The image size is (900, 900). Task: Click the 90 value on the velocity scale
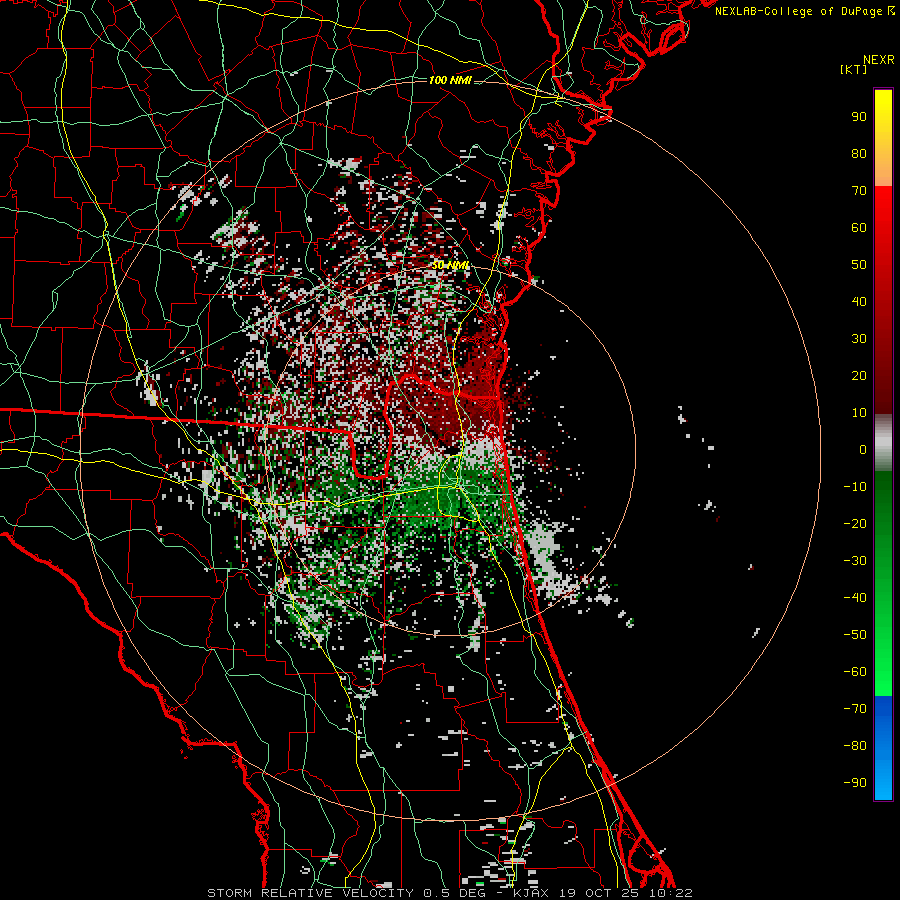point(859,117)
